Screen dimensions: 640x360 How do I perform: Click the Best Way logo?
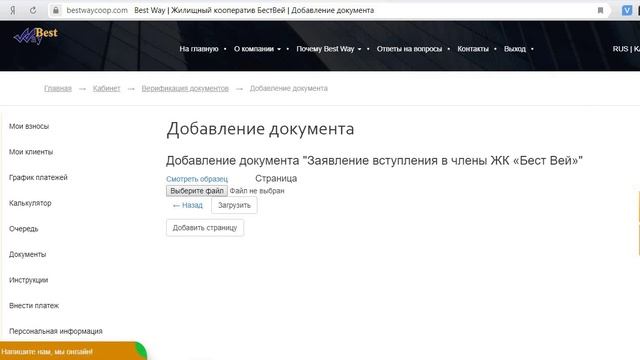[36, 36]
